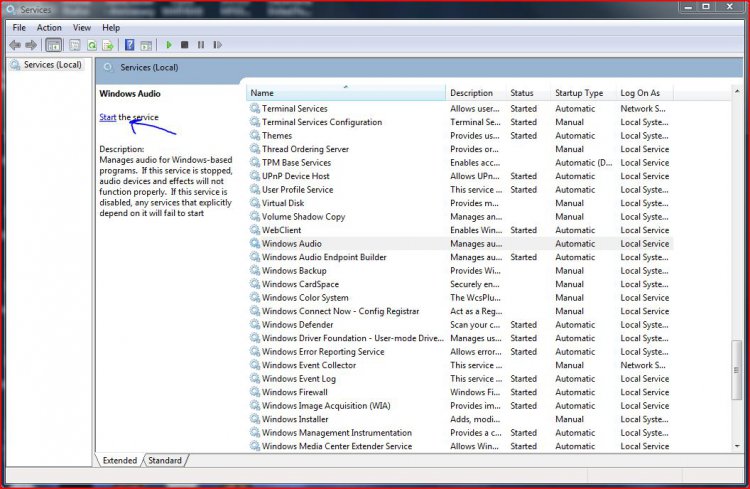Click the gear icon beside Windows Audio
Screen dimensions: 750x489
(255, 243)
